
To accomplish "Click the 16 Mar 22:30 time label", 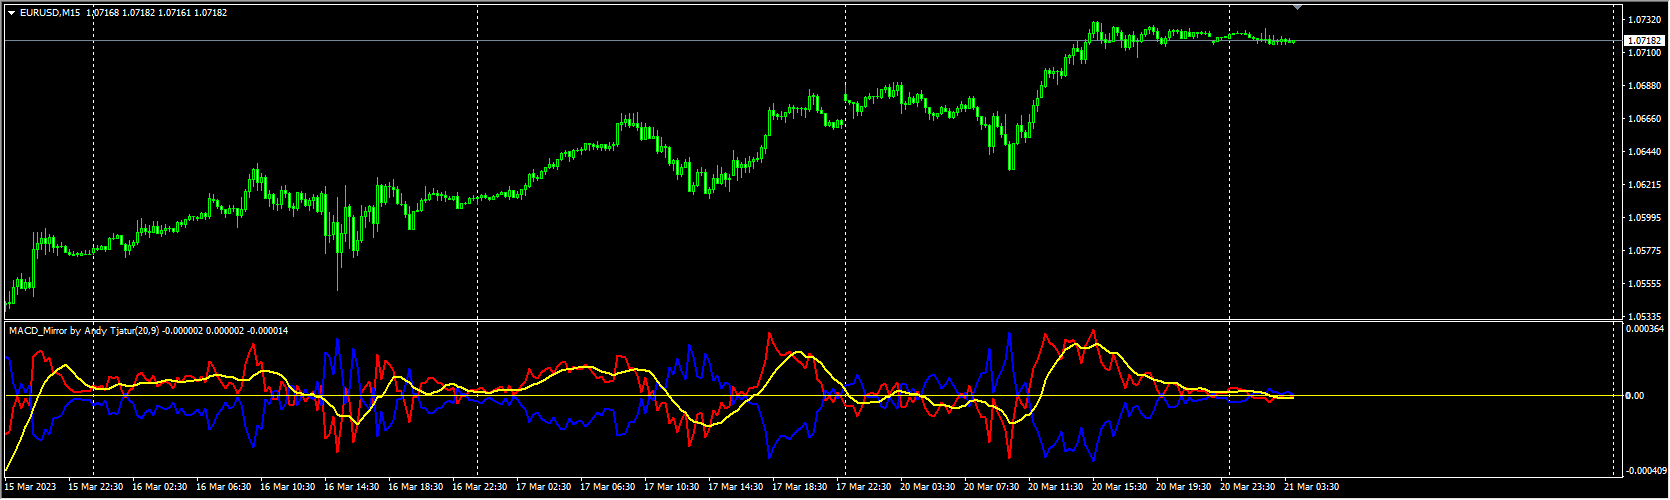I will point(480,487).
